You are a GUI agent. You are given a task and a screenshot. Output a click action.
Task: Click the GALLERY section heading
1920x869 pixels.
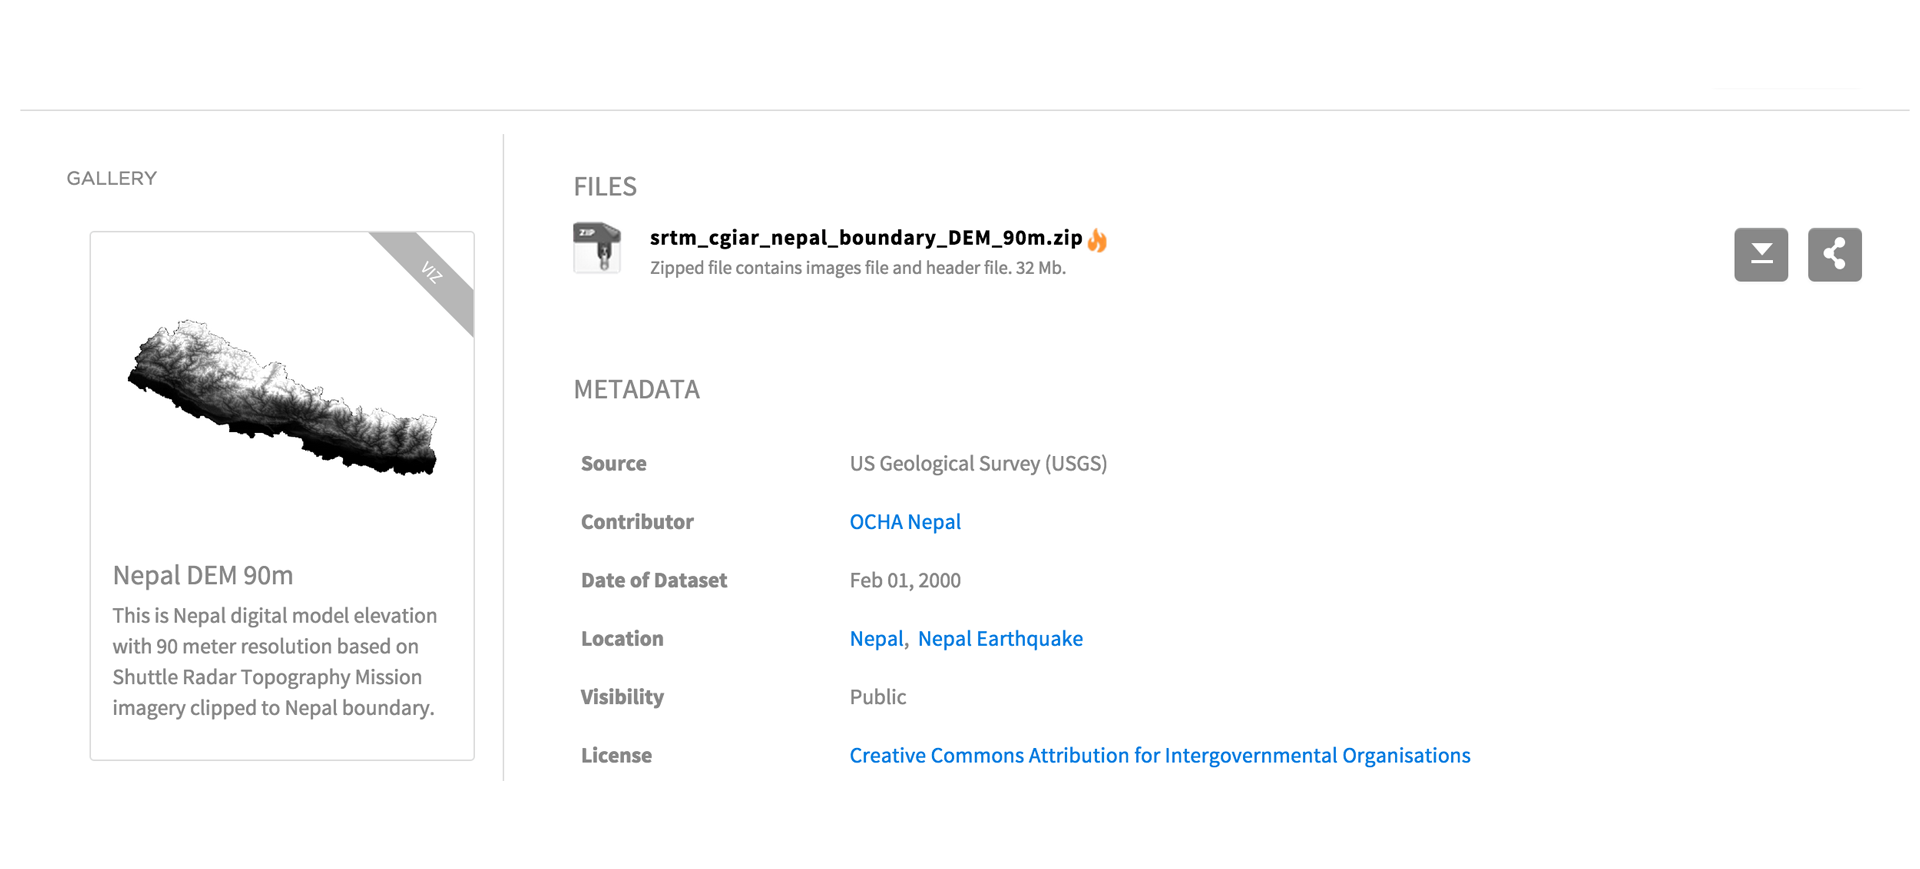[x=112, y=179]
